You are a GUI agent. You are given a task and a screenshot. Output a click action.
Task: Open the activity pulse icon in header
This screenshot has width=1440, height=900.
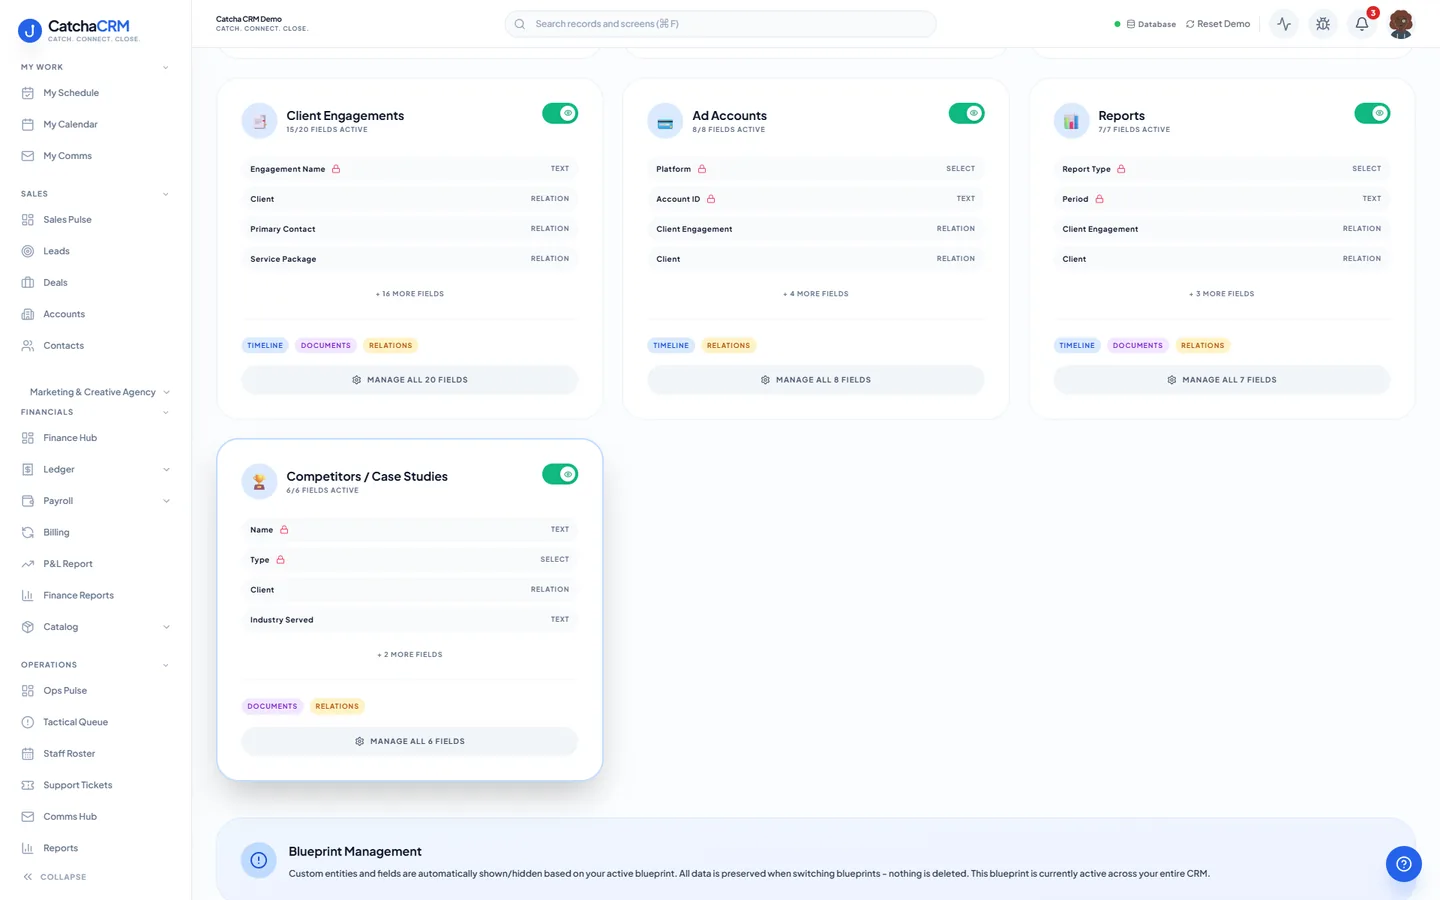pyautogui.click(x=1284, y=24)
